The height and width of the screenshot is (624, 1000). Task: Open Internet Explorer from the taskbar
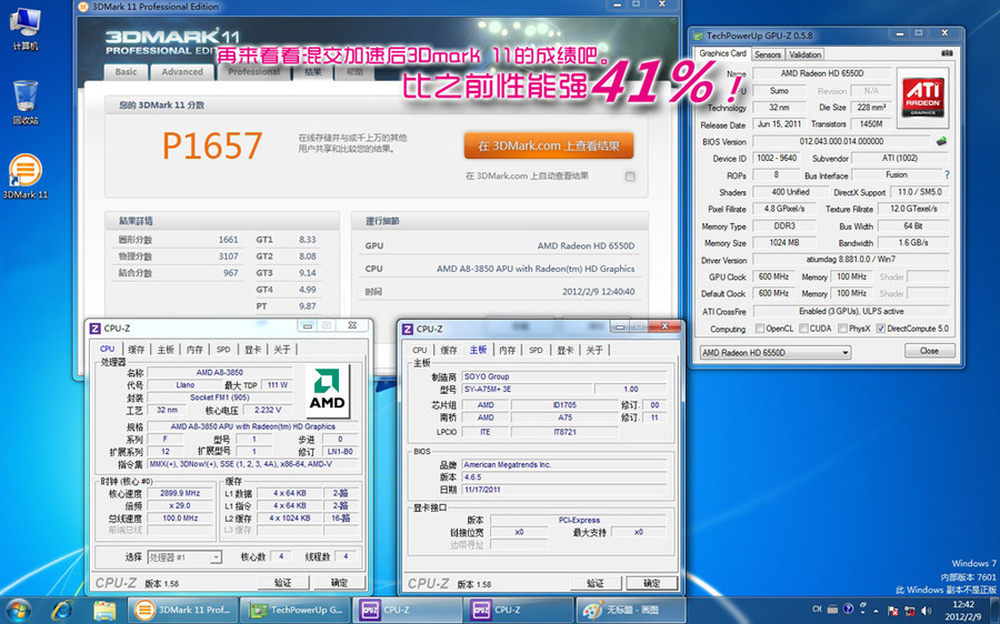pos(62,608)
